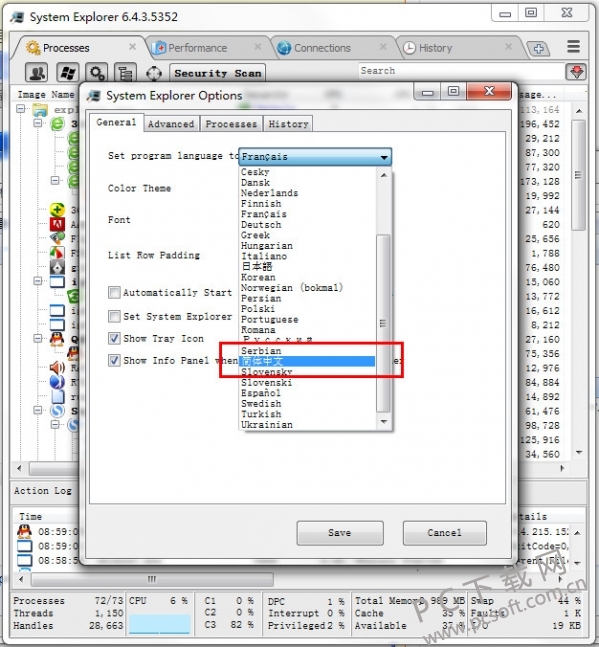Screen dimensions: 599x647
Task: Click the crosshair find-window target icon
Action: [154, 73]
